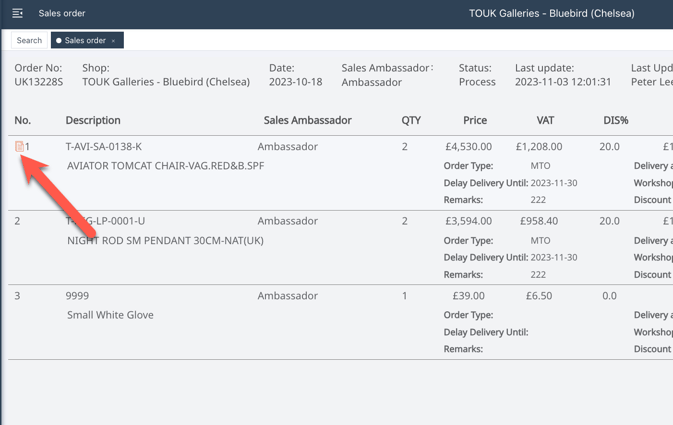The width and height of the screenshot is (673, 425).
Task: Click order number UK13228S
Action: pos(39,82)
